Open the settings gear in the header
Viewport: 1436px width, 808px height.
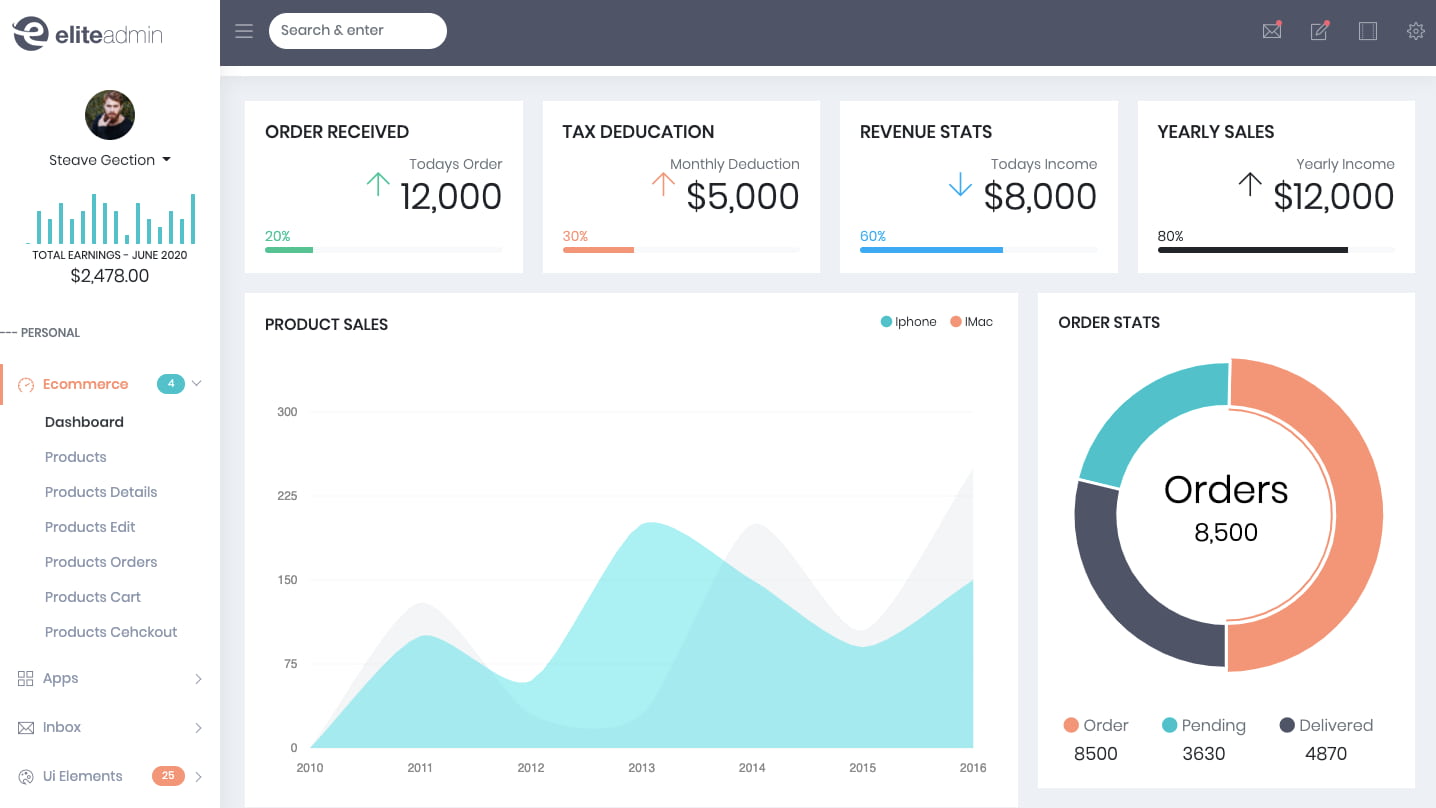(1415, 31)
